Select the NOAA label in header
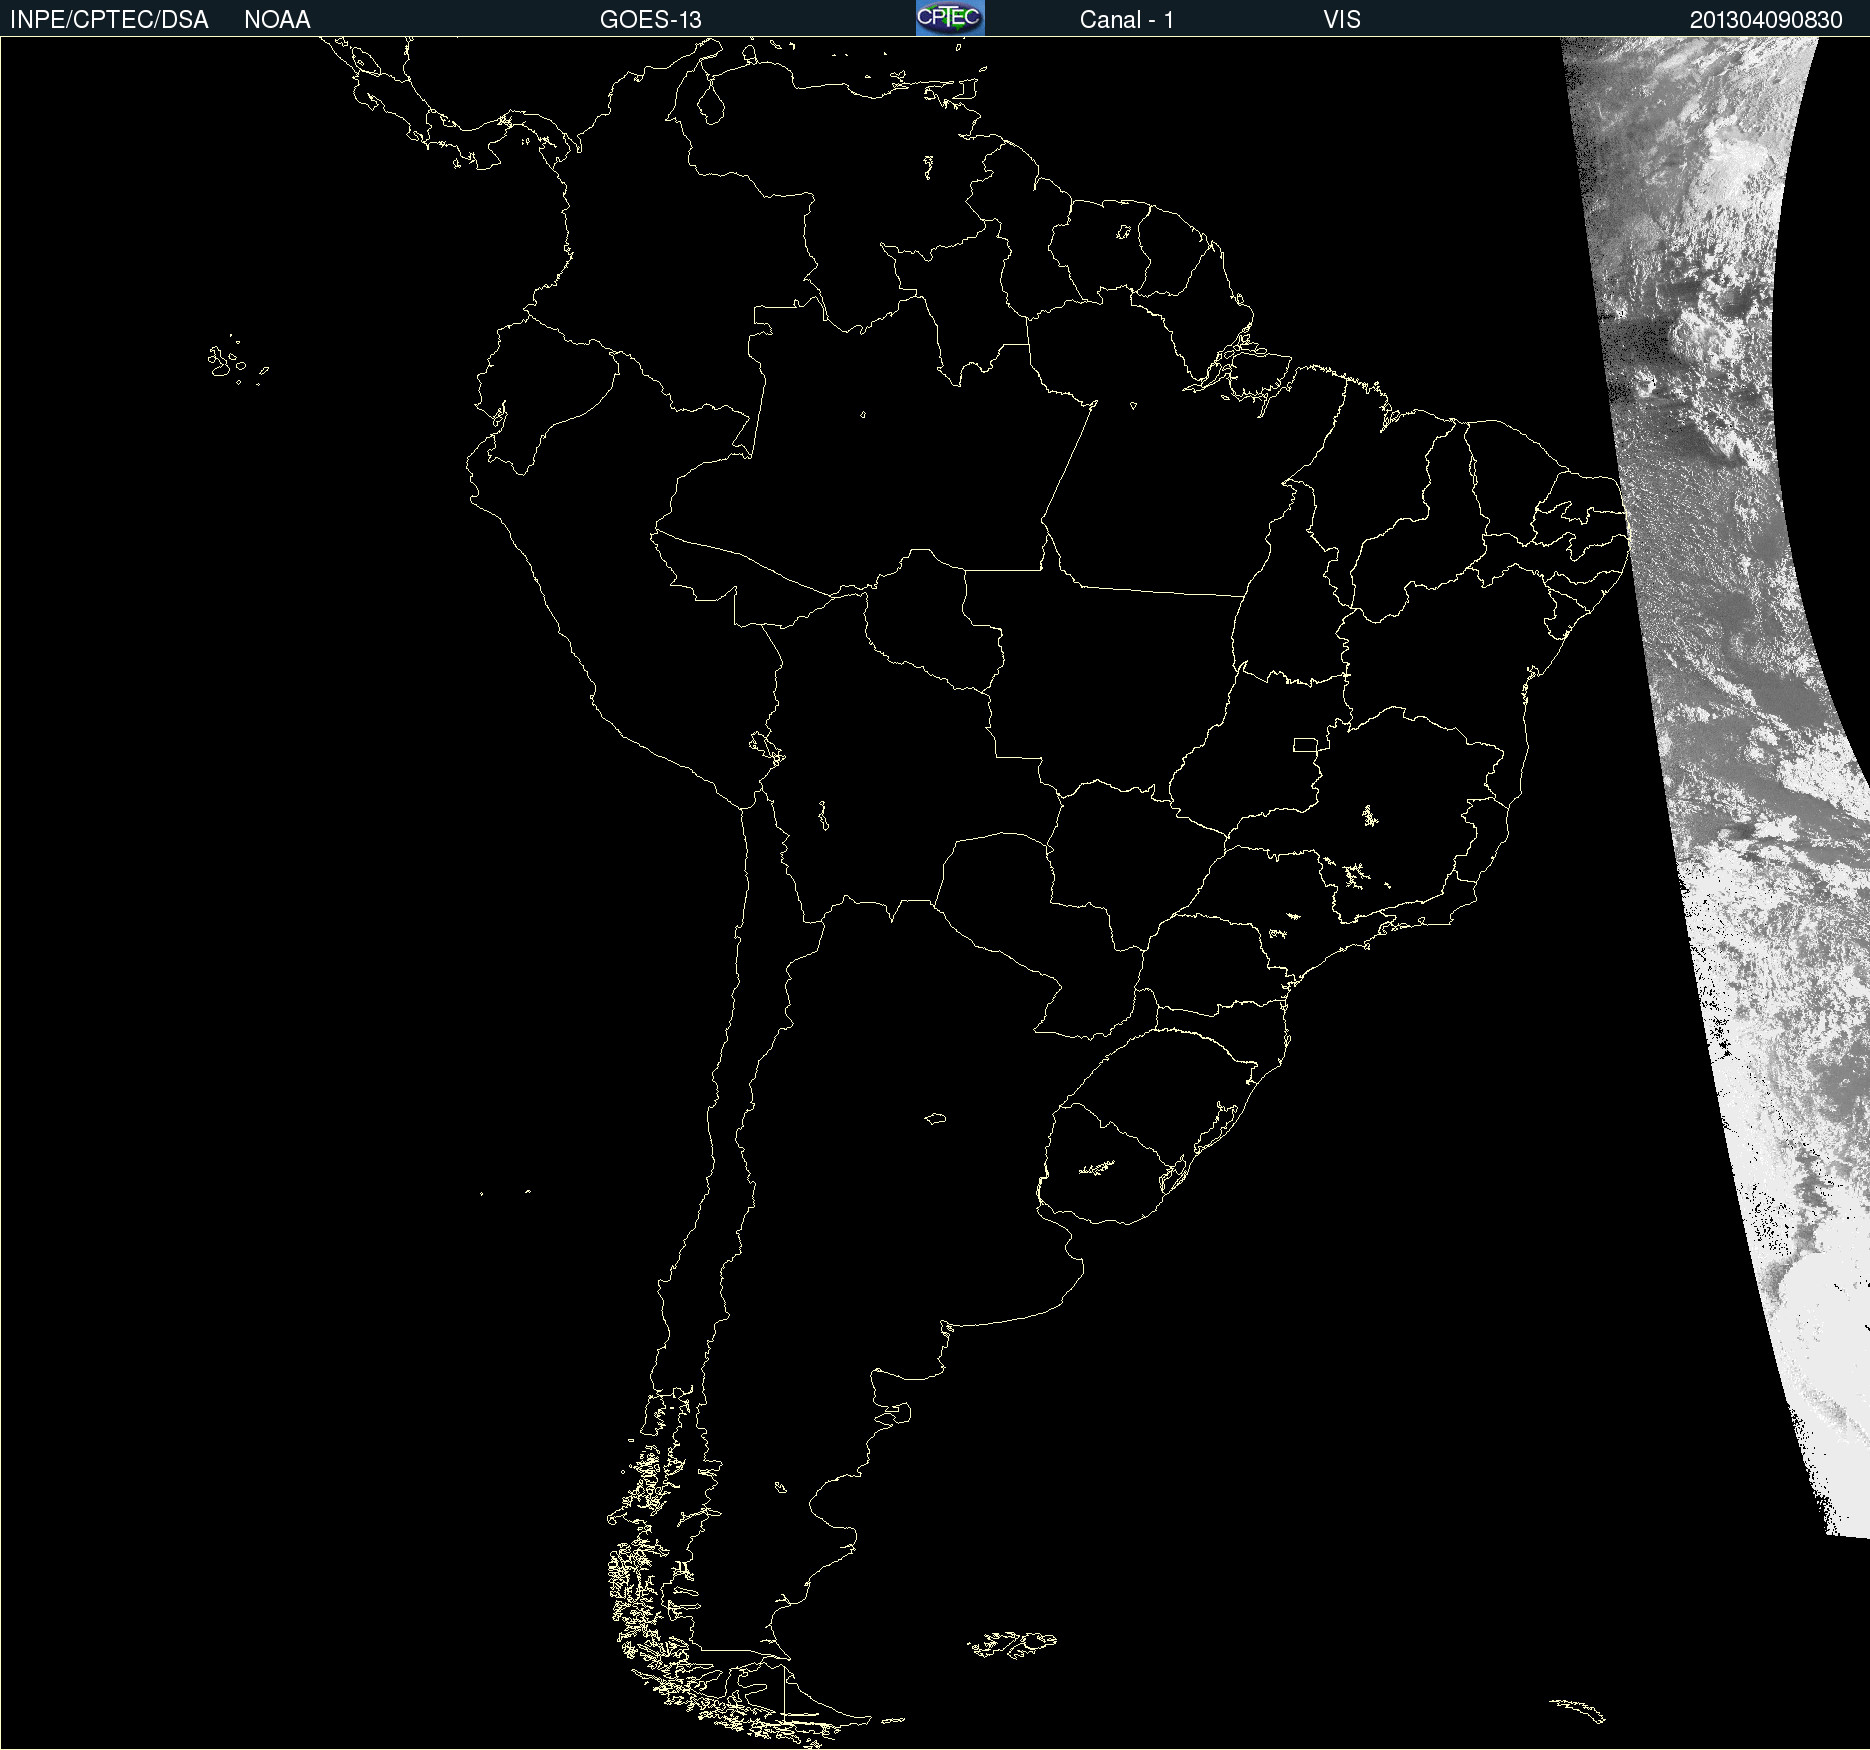This screenshot has width=1870, height=1750. pos(277,20)
